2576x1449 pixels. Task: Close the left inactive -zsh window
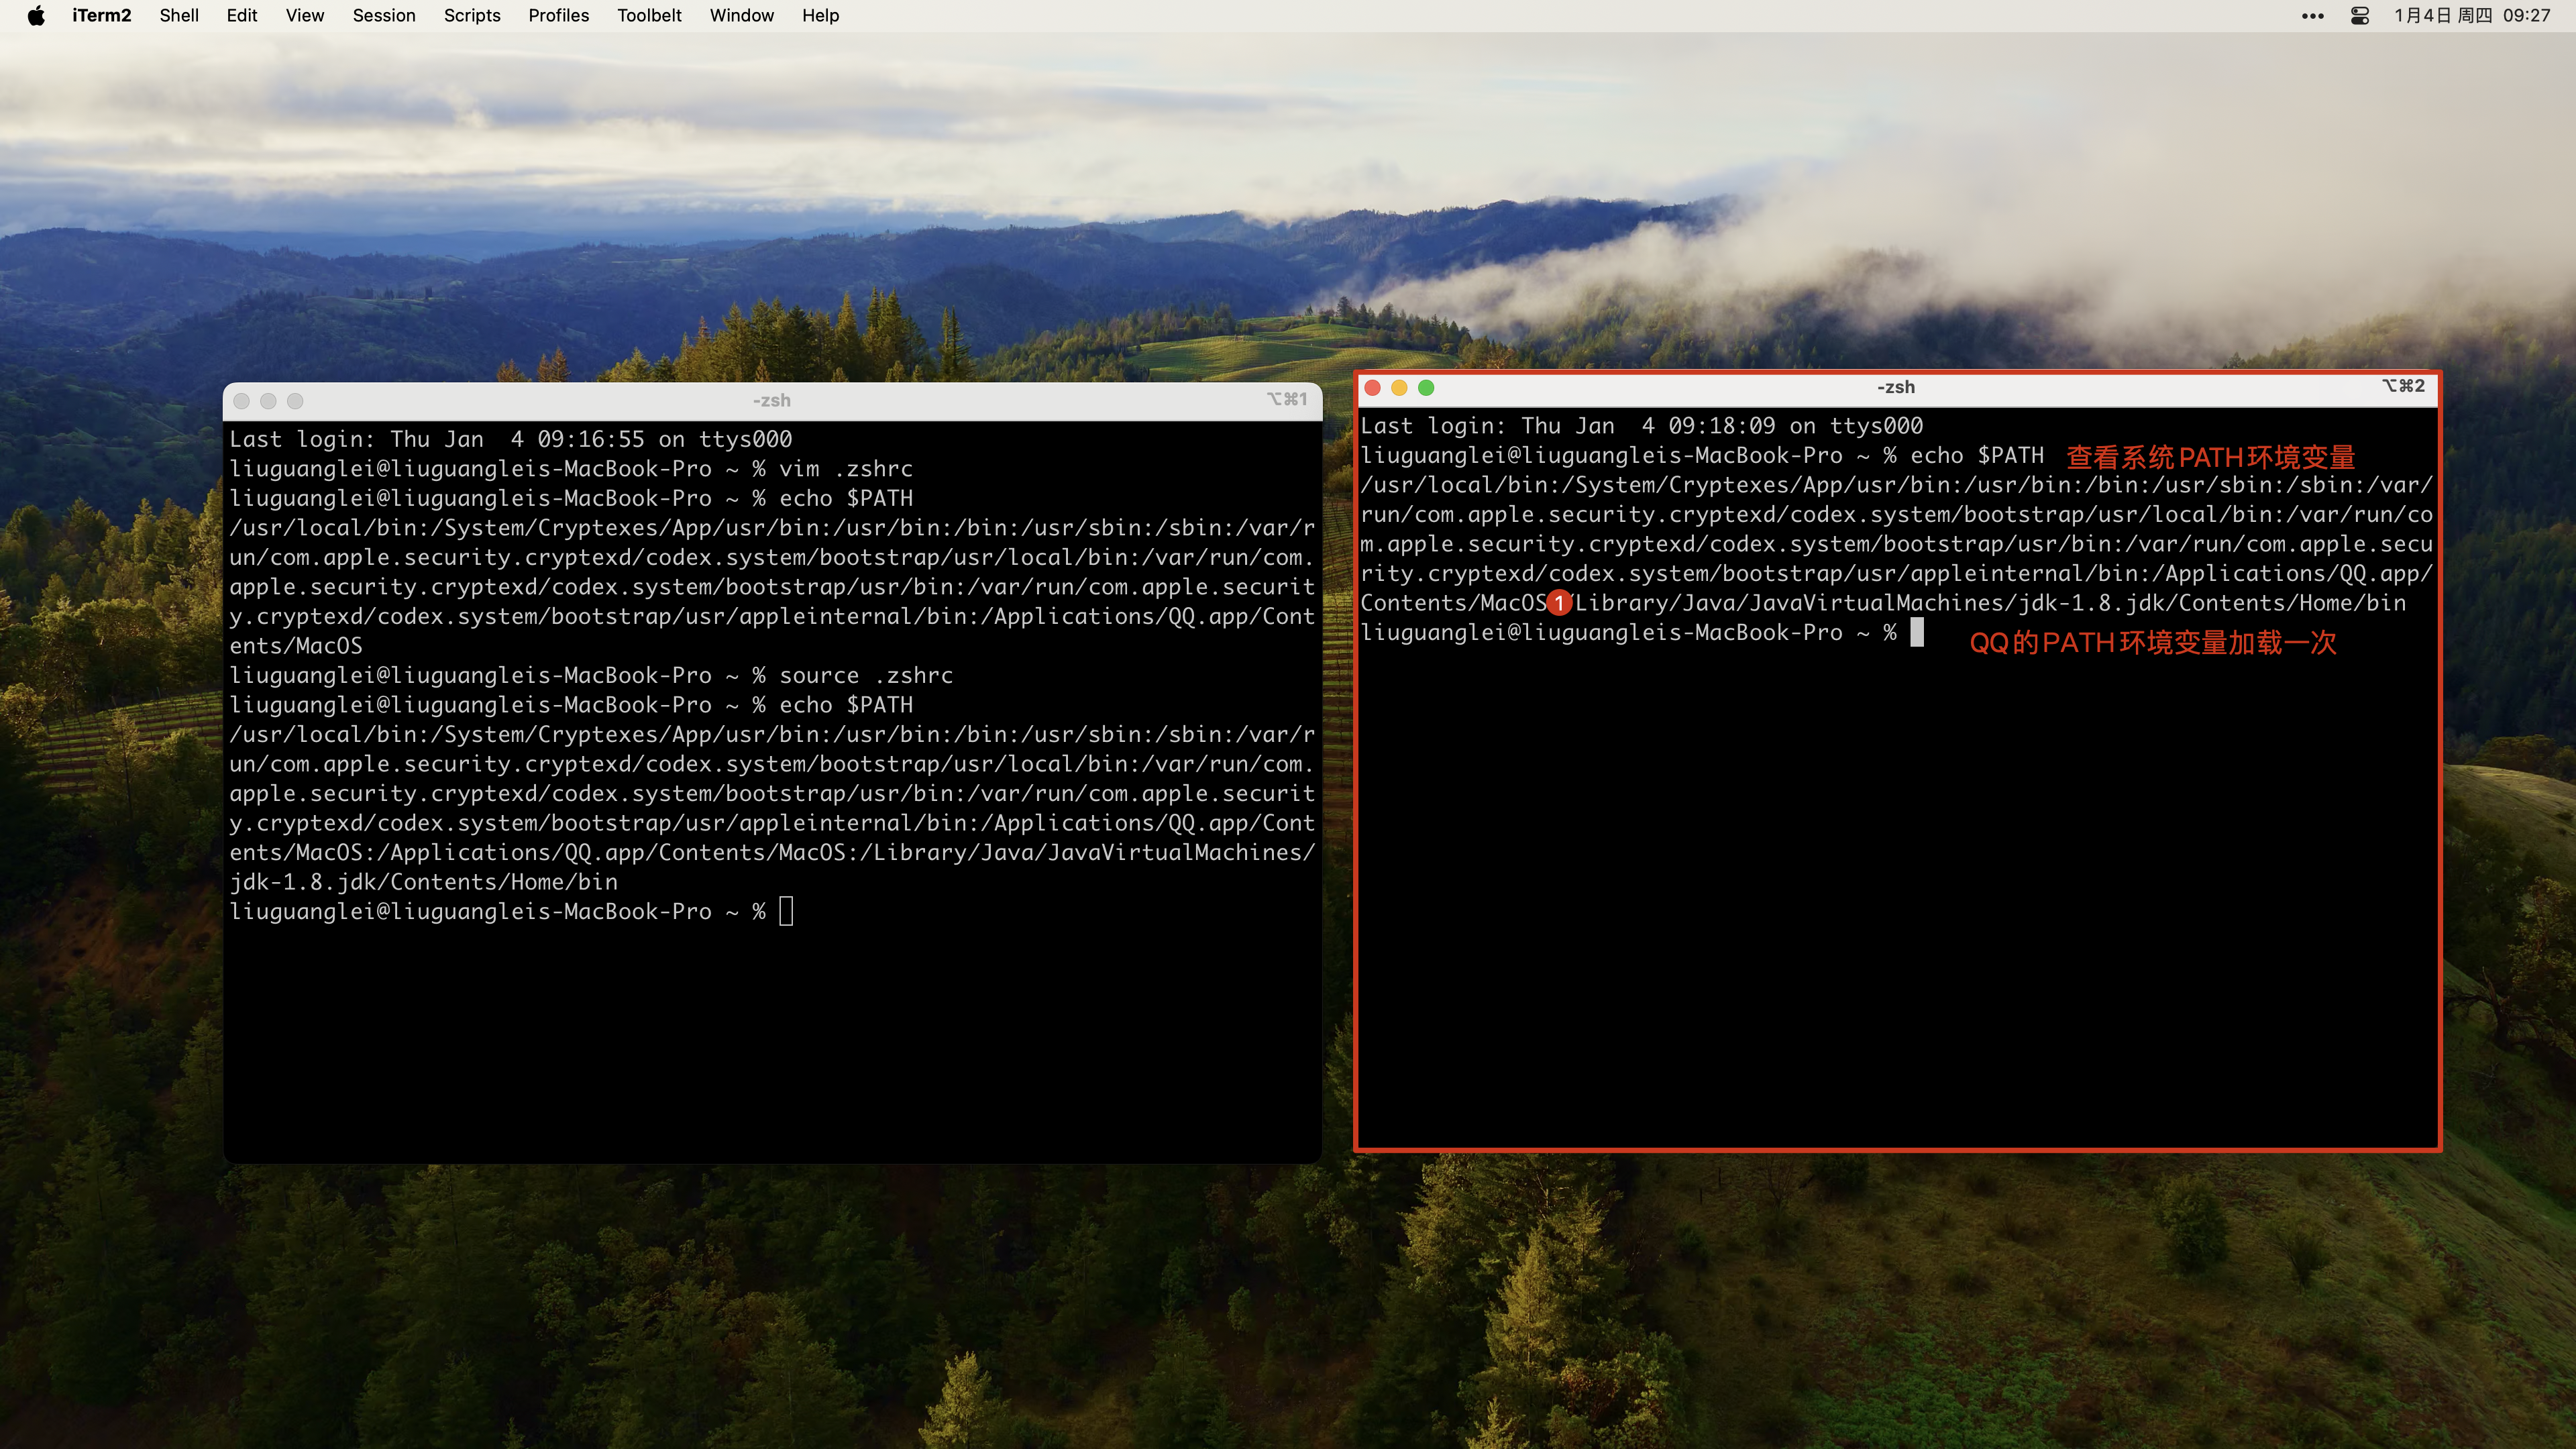(x=241, y=401)
